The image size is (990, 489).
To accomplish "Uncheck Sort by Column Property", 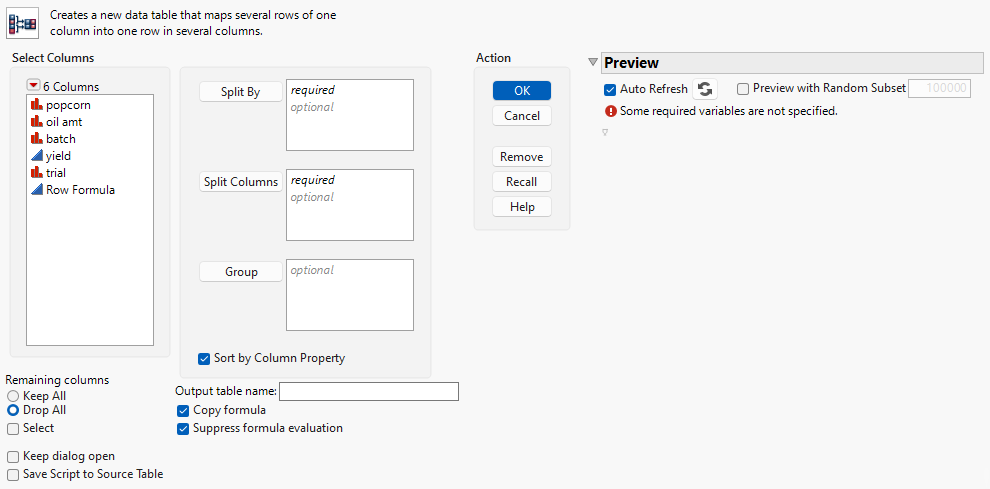I will 205,358.
